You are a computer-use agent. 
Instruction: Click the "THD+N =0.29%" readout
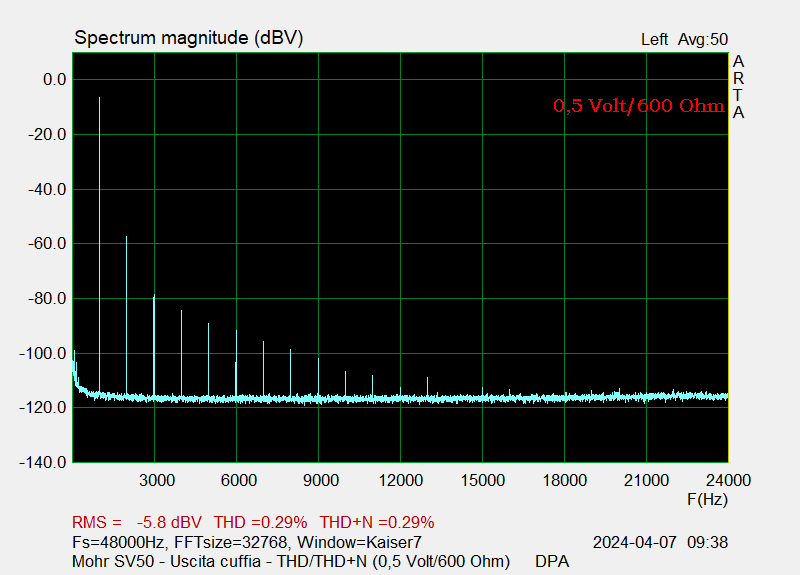[376, 522]
